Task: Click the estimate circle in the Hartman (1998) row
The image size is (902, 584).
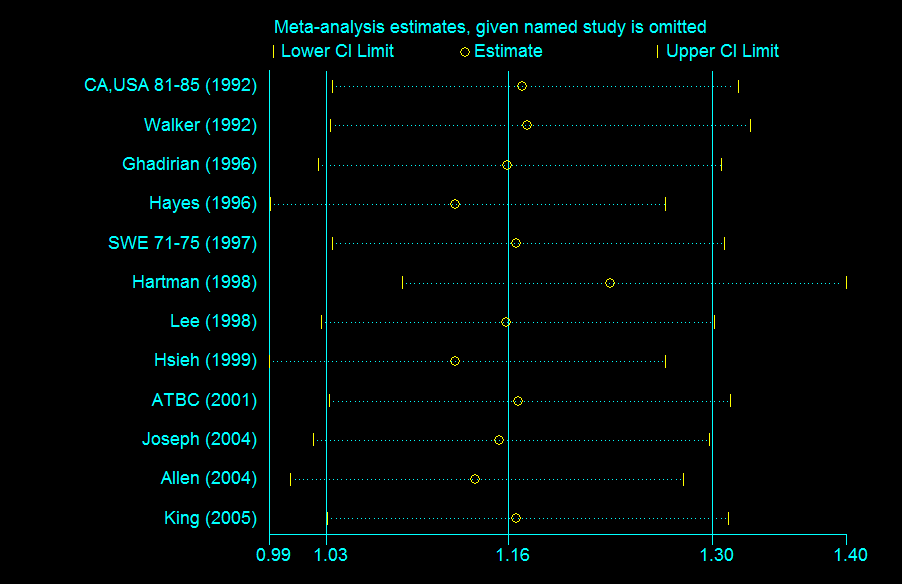Action: click(610, 283)
